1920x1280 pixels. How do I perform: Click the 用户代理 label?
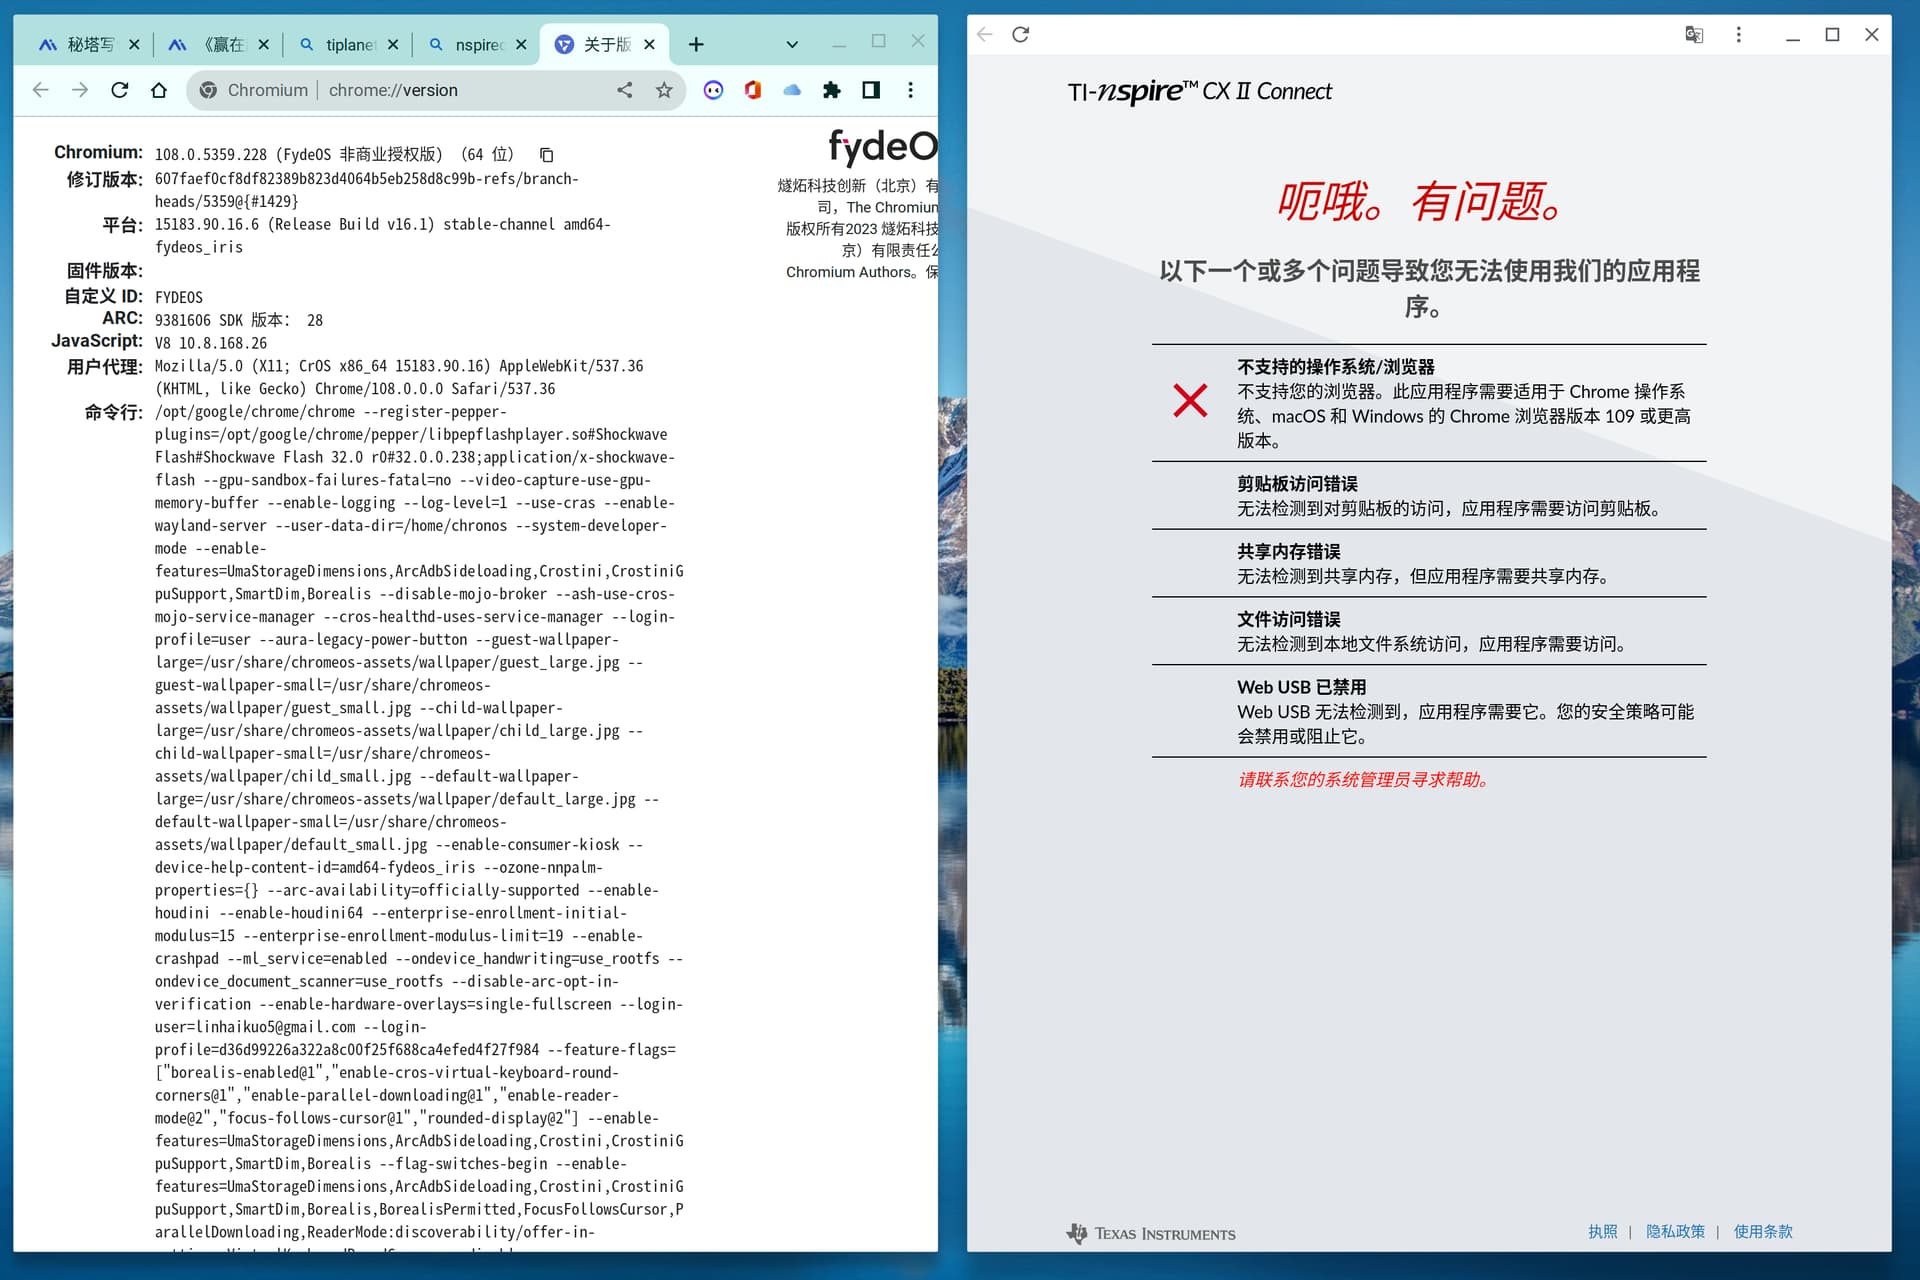coord(105,367)
